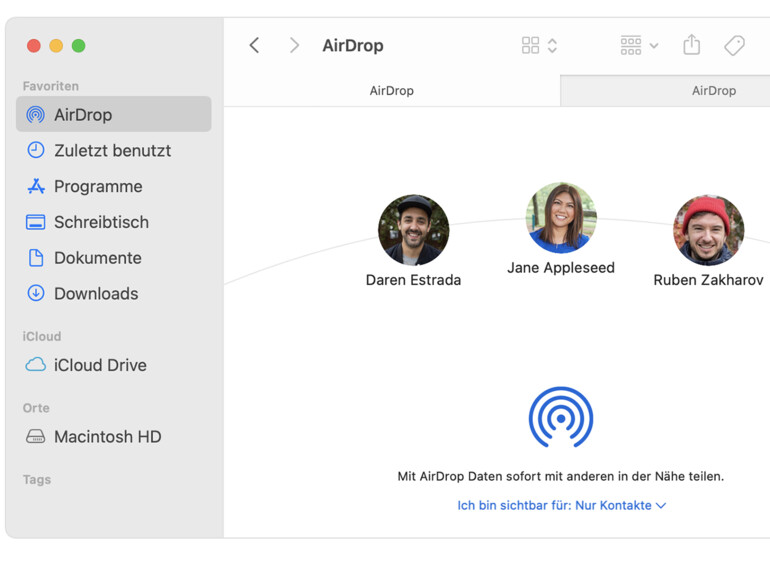Image resolution: width=770 pixels, height=578 pixels.
Task: Click the forward navigation arrow
Action: pos(294,45)
